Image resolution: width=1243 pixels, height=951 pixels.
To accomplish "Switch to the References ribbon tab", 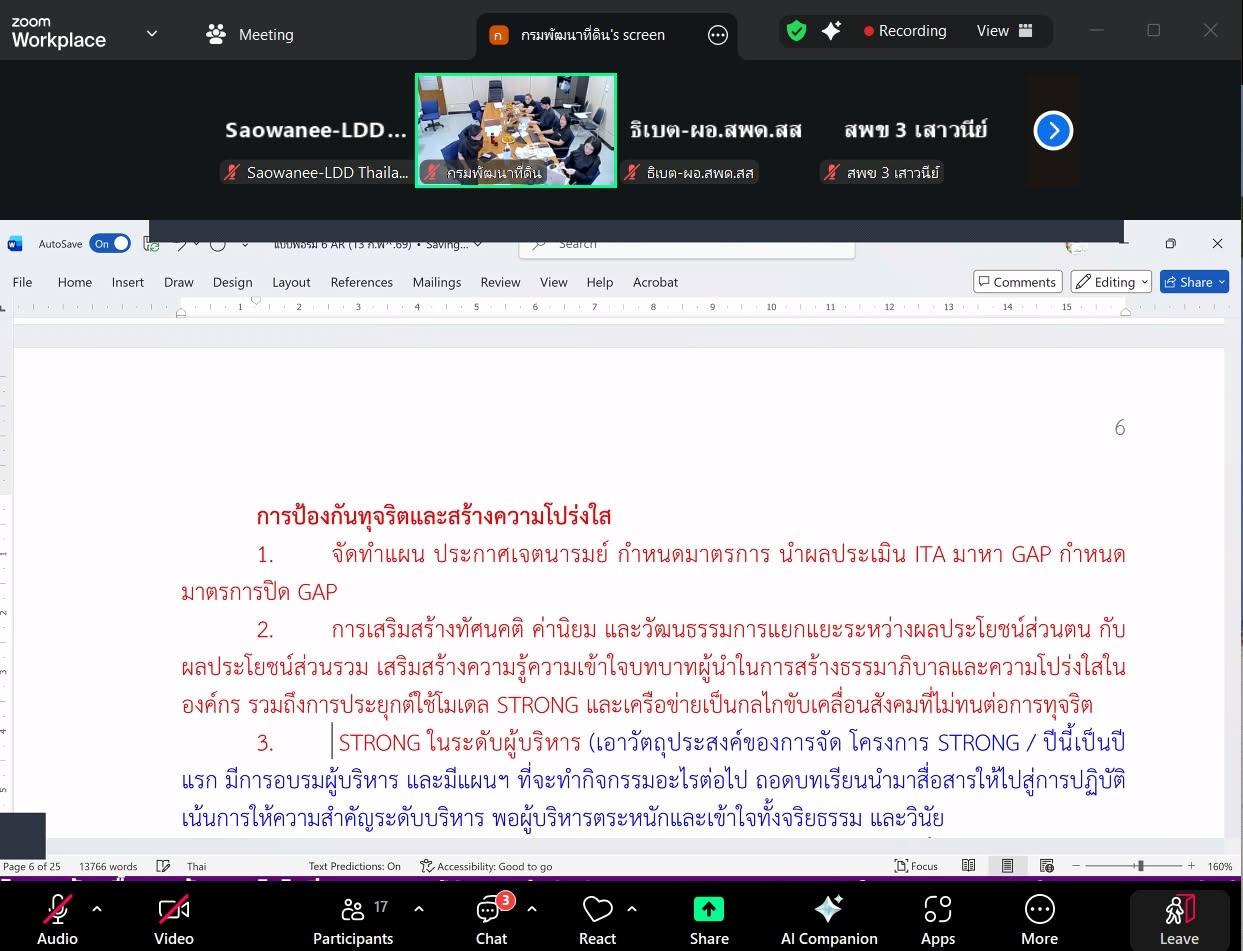I will [362, 282].
